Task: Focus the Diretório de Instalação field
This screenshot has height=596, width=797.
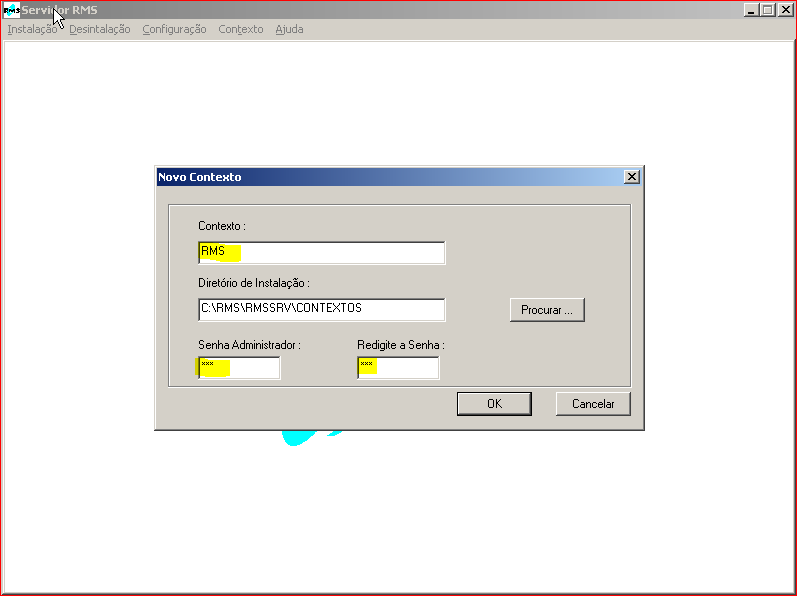Action: coord(322,309)
